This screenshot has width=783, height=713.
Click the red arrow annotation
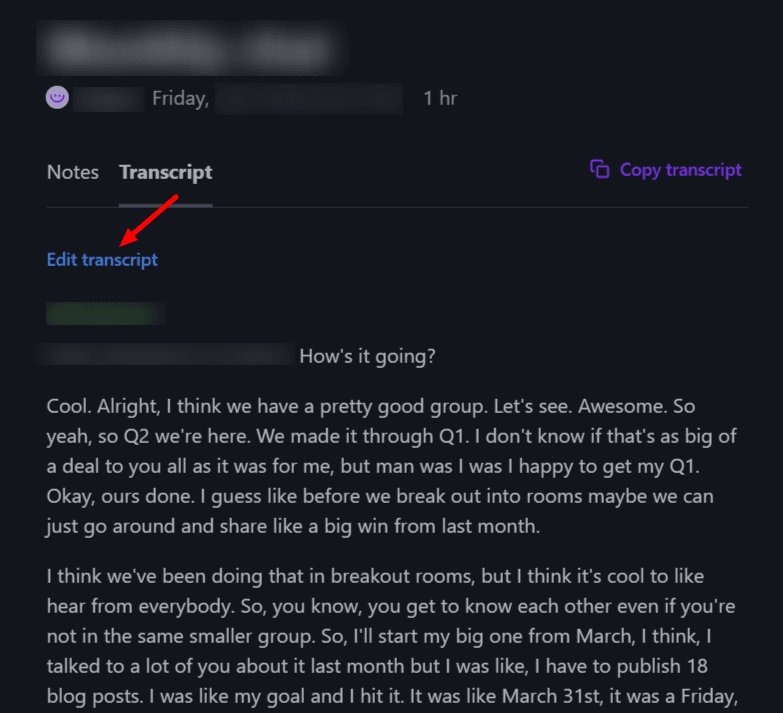149,220
